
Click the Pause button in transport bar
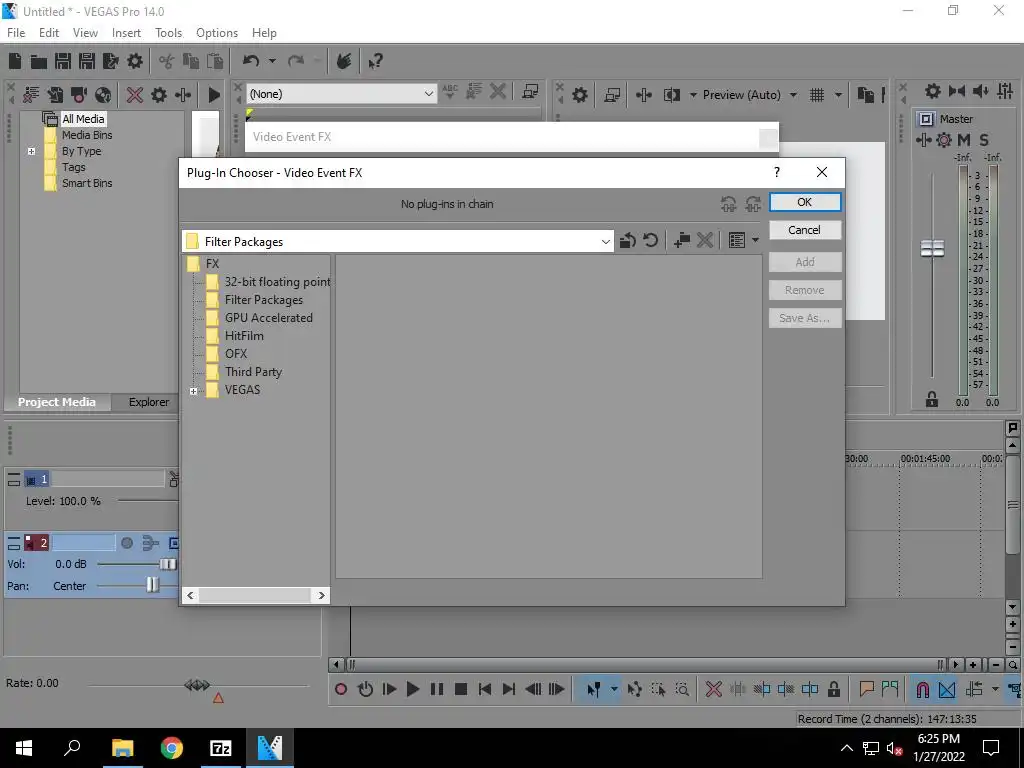437,689
